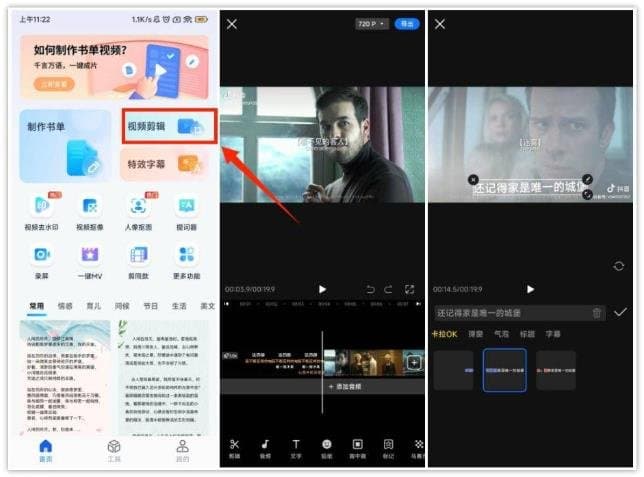Open 特效字幕 effect subtitles tile

[x=166, y=164]
